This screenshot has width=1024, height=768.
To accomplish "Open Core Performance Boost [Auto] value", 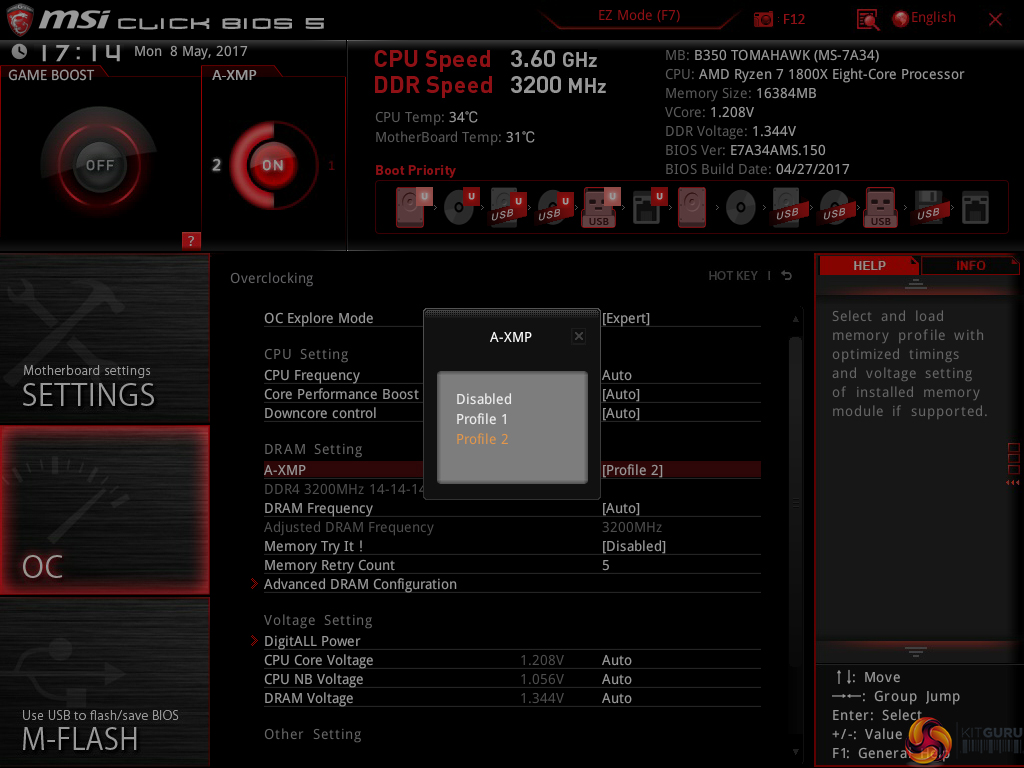I will pos(621,394).
